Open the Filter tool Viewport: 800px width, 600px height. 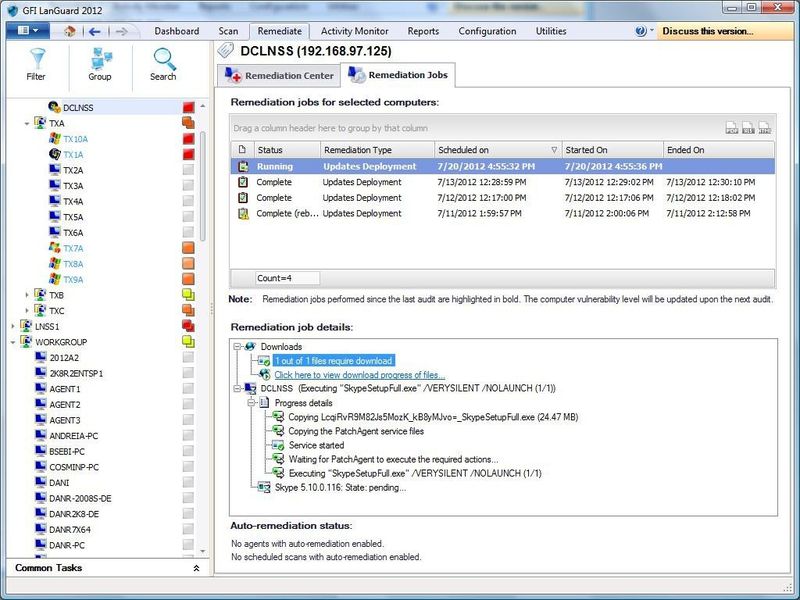[36, 65]
